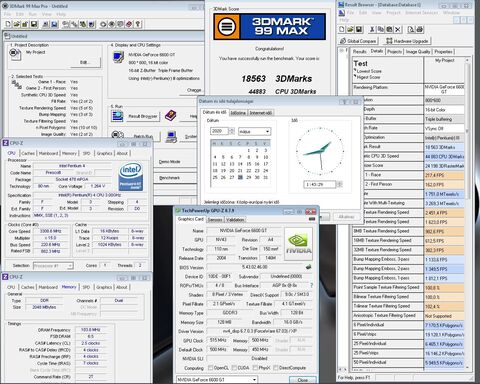The width and height of the screenshot is (480, 384).
Task: Open the Sensors tab in GPU-Z
Action: coord(215,220)
